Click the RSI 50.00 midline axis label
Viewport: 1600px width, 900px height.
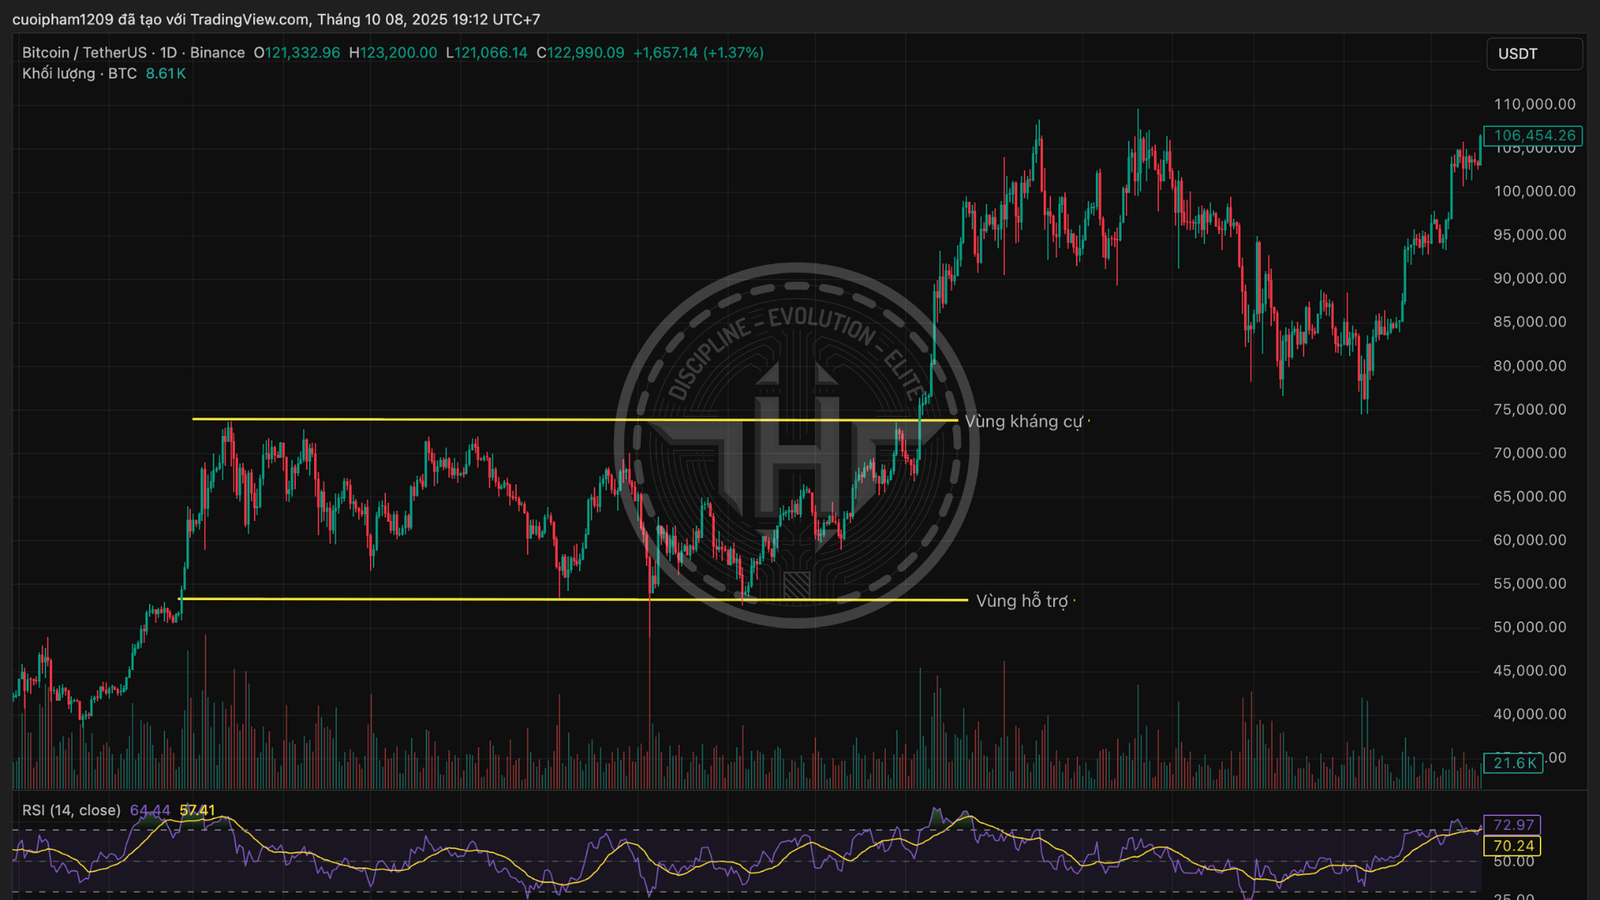point(1514,862)
